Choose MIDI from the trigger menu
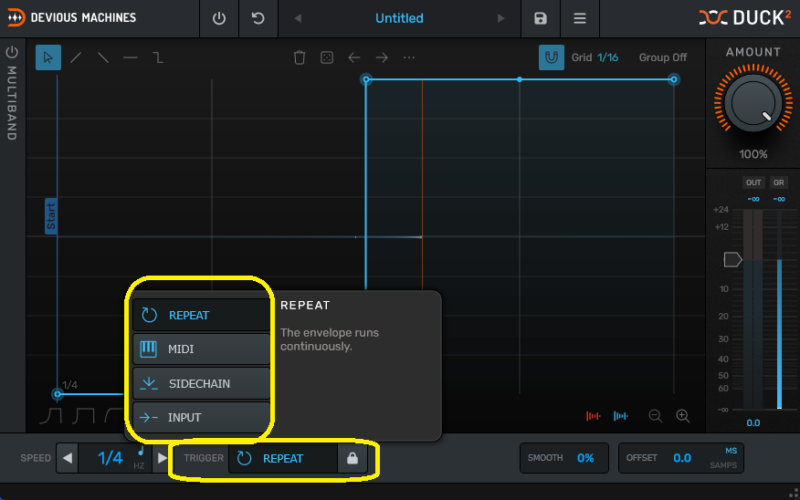The height and width of the screenshot is (500, 800). click(x=201, y=349)
